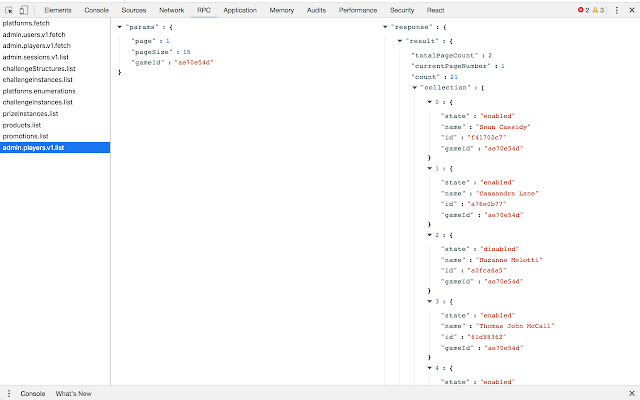This screenshot has height=400, width=640.
Task: Toggle the device toolbar icon
Action: tap(24, 10)
